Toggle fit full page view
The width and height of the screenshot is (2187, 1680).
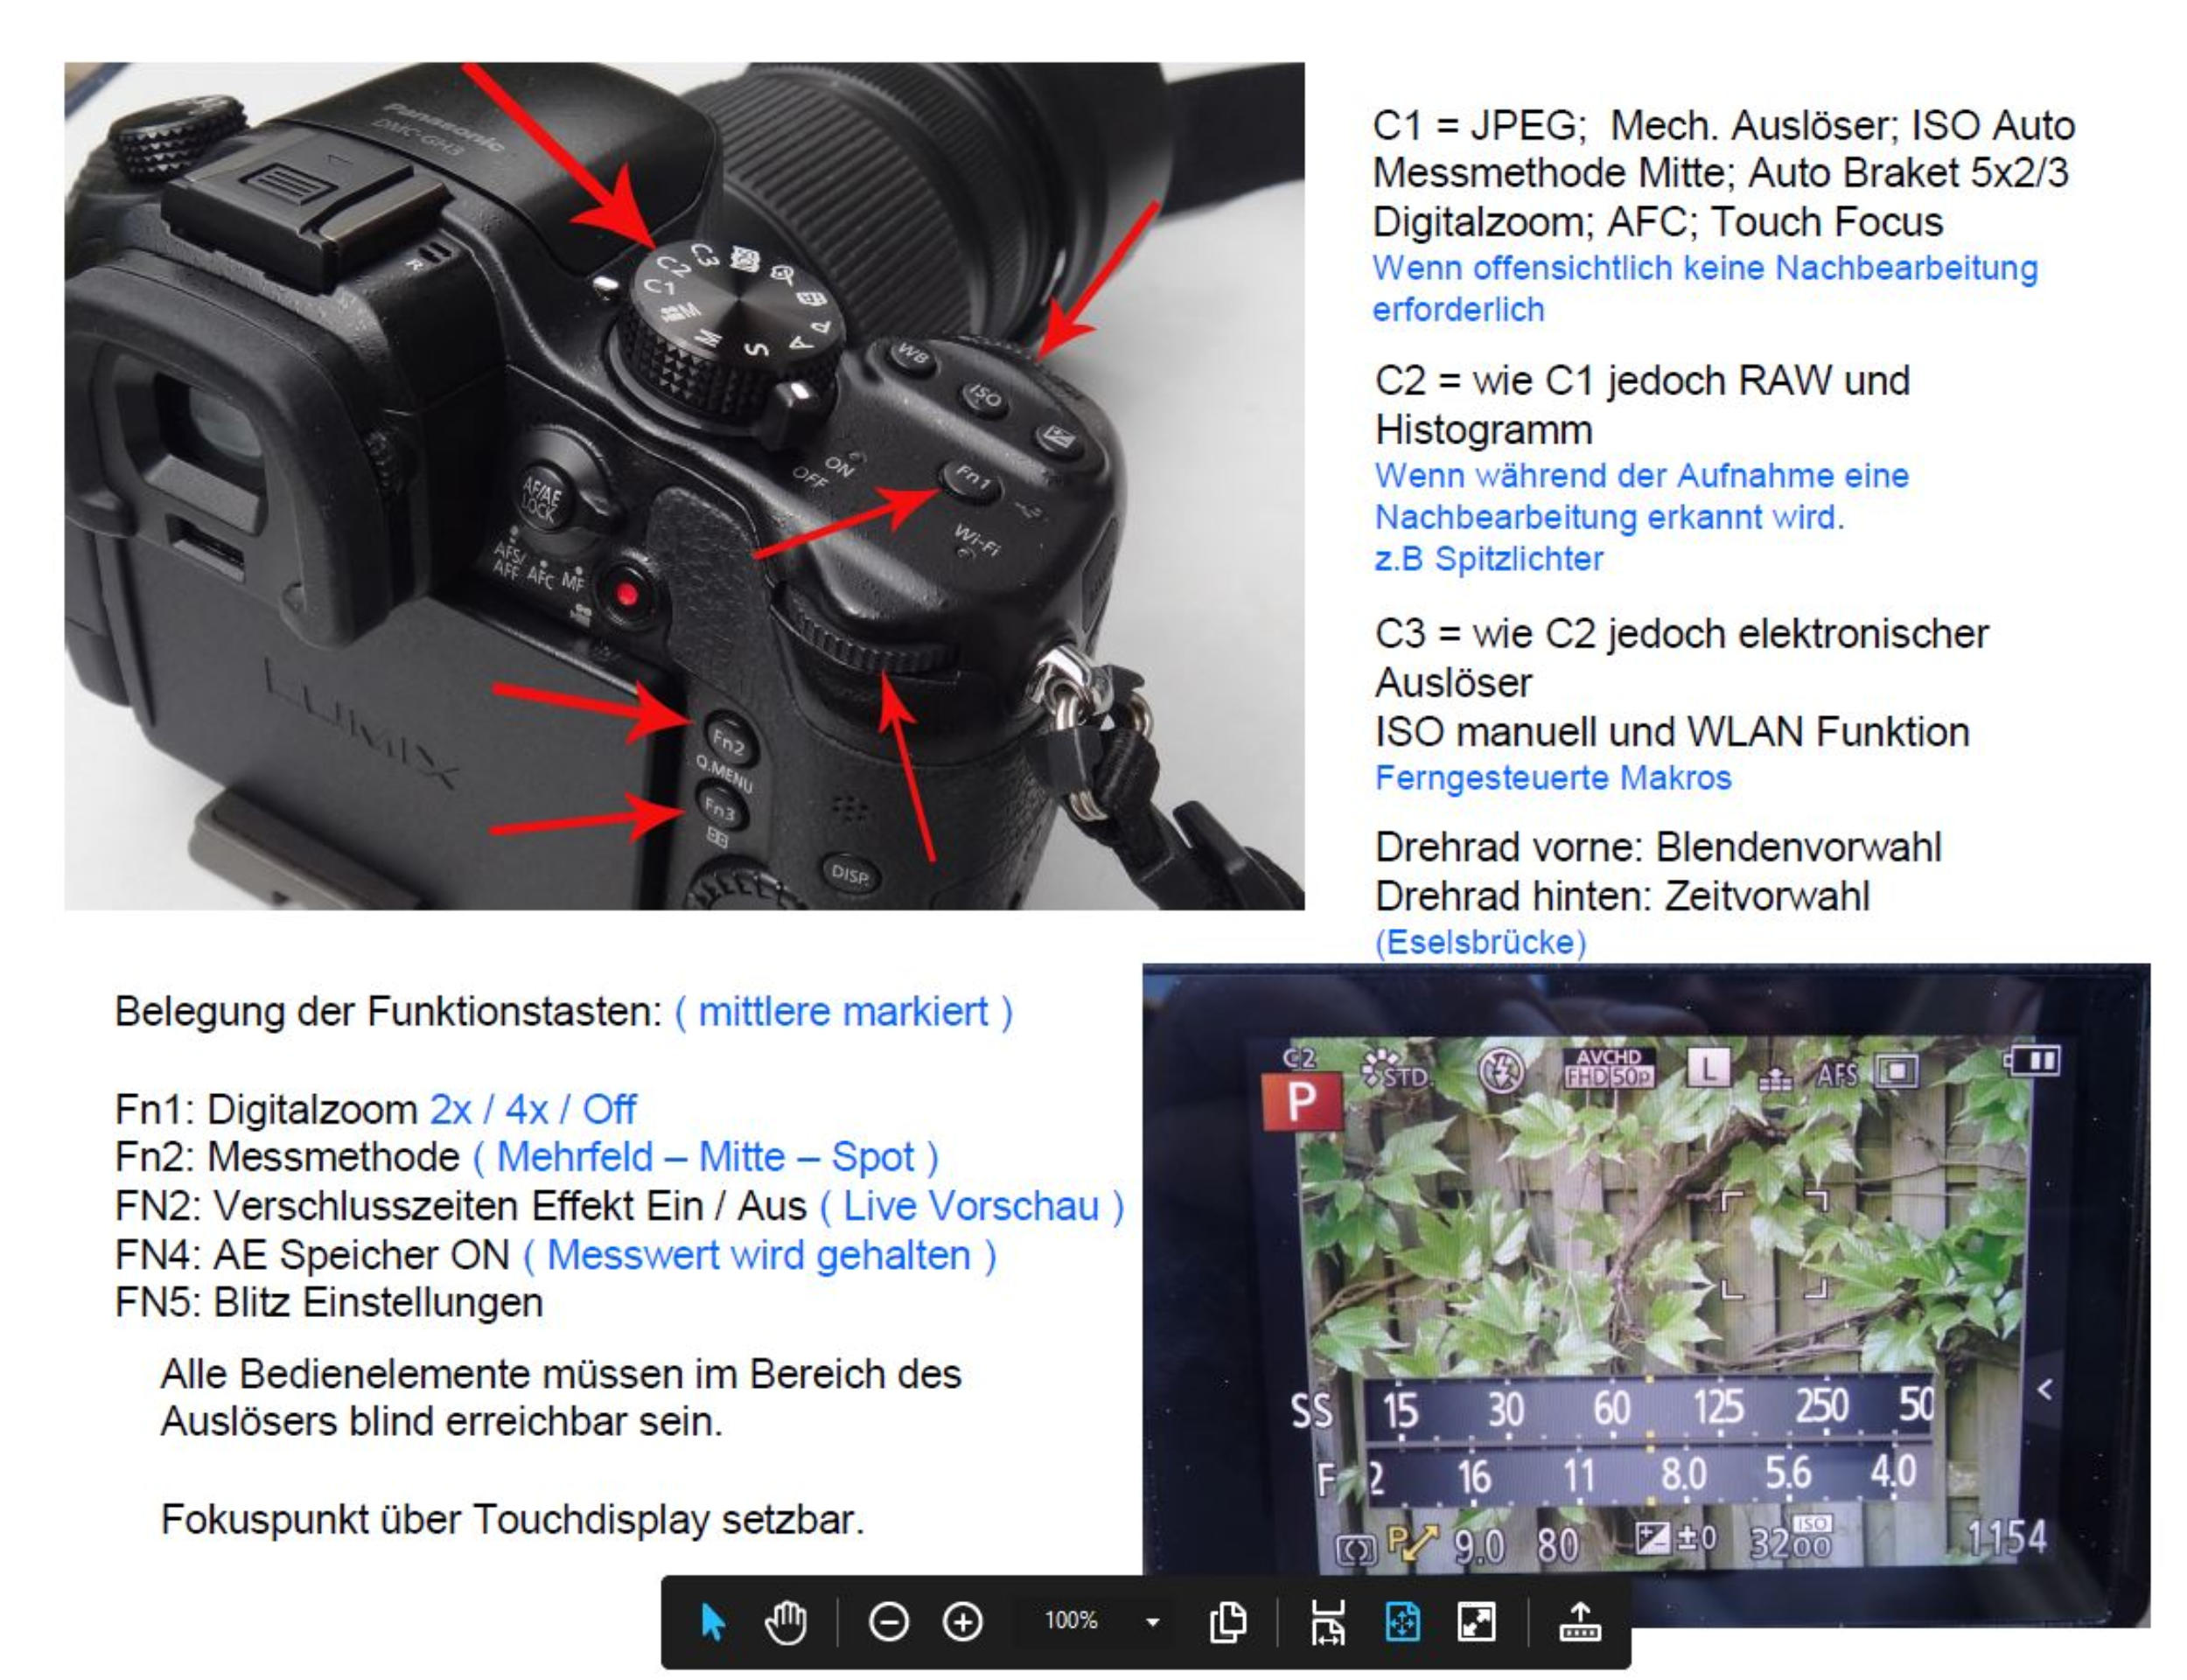[x=1402, y=1622]
